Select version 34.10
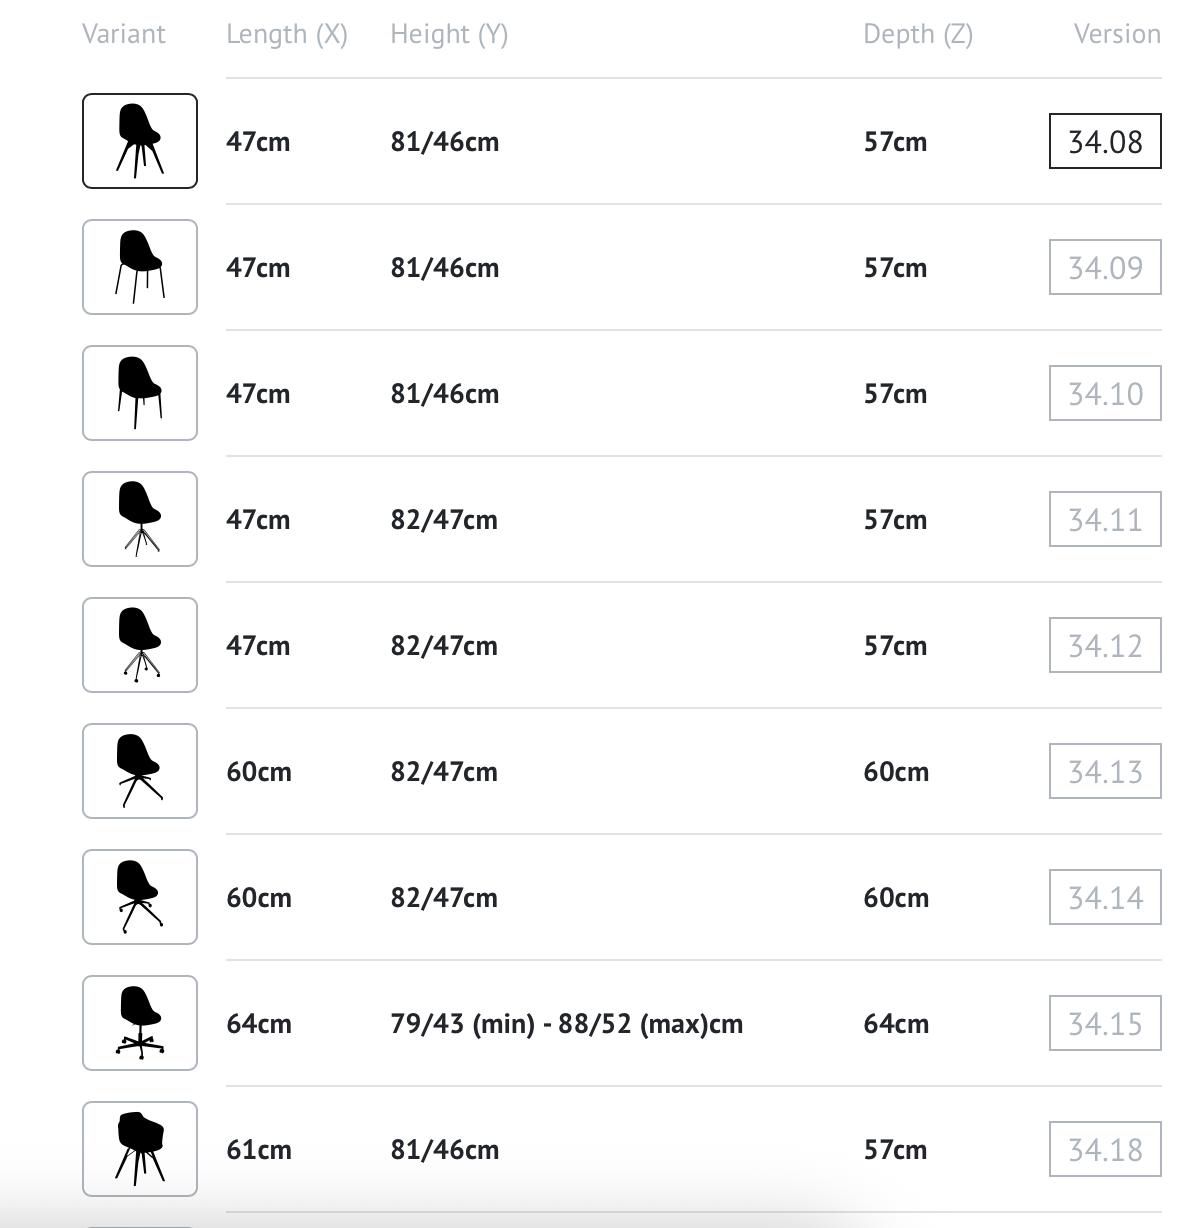1186x1228 pixels. 1105,393
